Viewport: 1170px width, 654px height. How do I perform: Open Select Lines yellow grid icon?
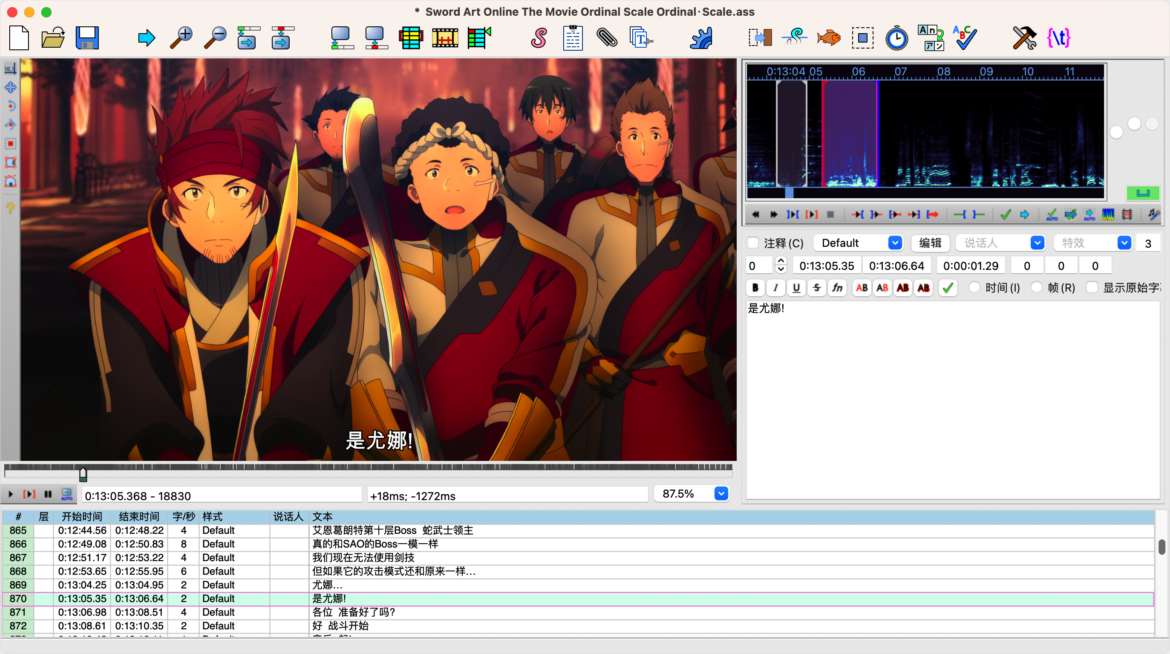410,37
